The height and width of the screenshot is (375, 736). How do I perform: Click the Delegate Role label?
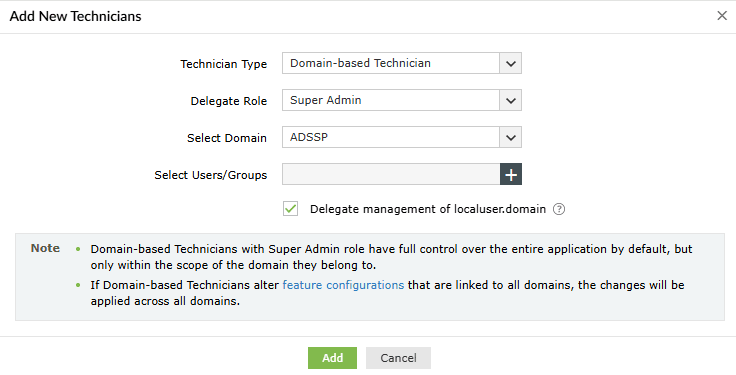[x=229, y=101]
